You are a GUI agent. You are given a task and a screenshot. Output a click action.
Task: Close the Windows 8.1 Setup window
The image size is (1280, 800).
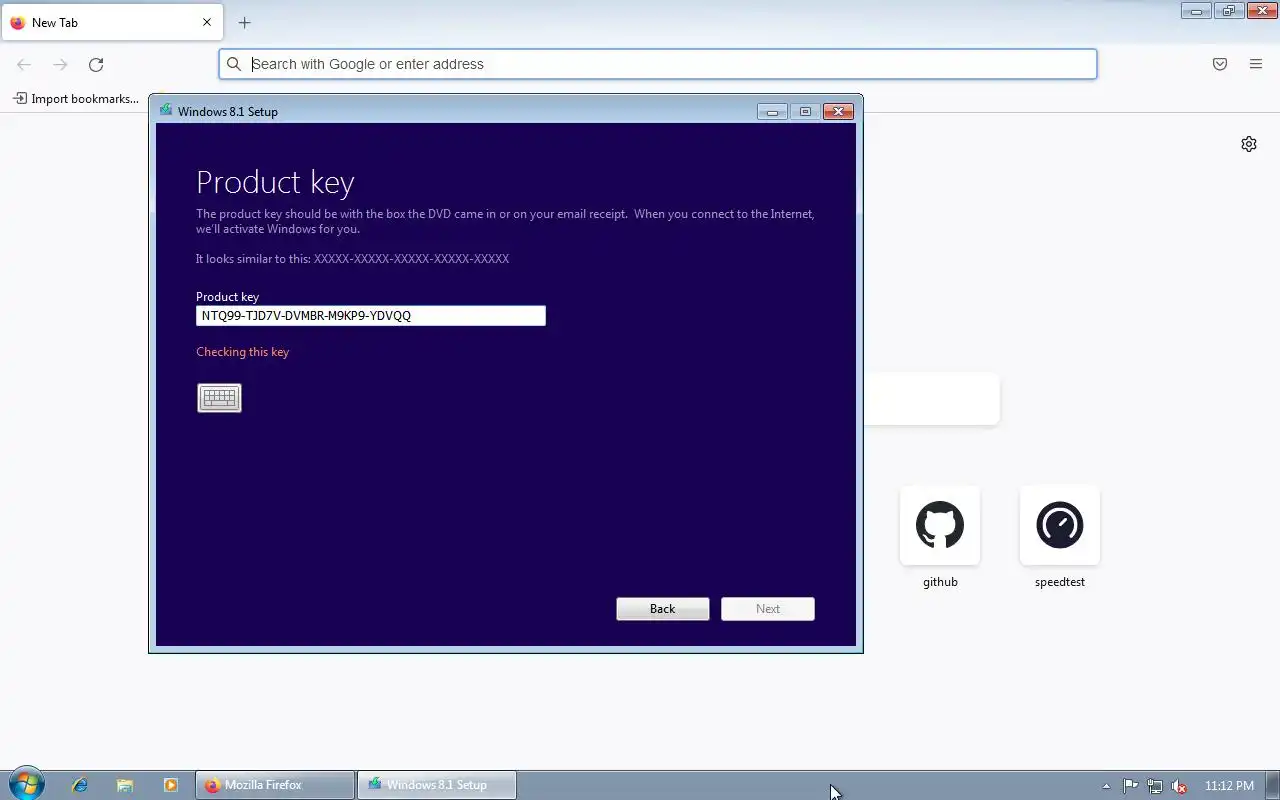(838, 112)
